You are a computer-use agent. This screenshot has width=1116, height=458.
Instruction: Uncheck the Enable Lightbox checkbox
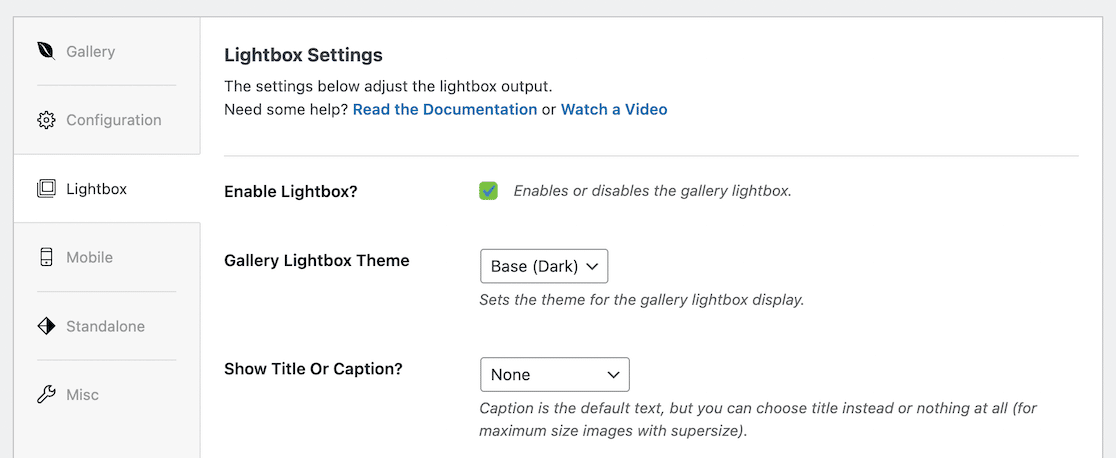pyautogui.click(x=488, y=190)
